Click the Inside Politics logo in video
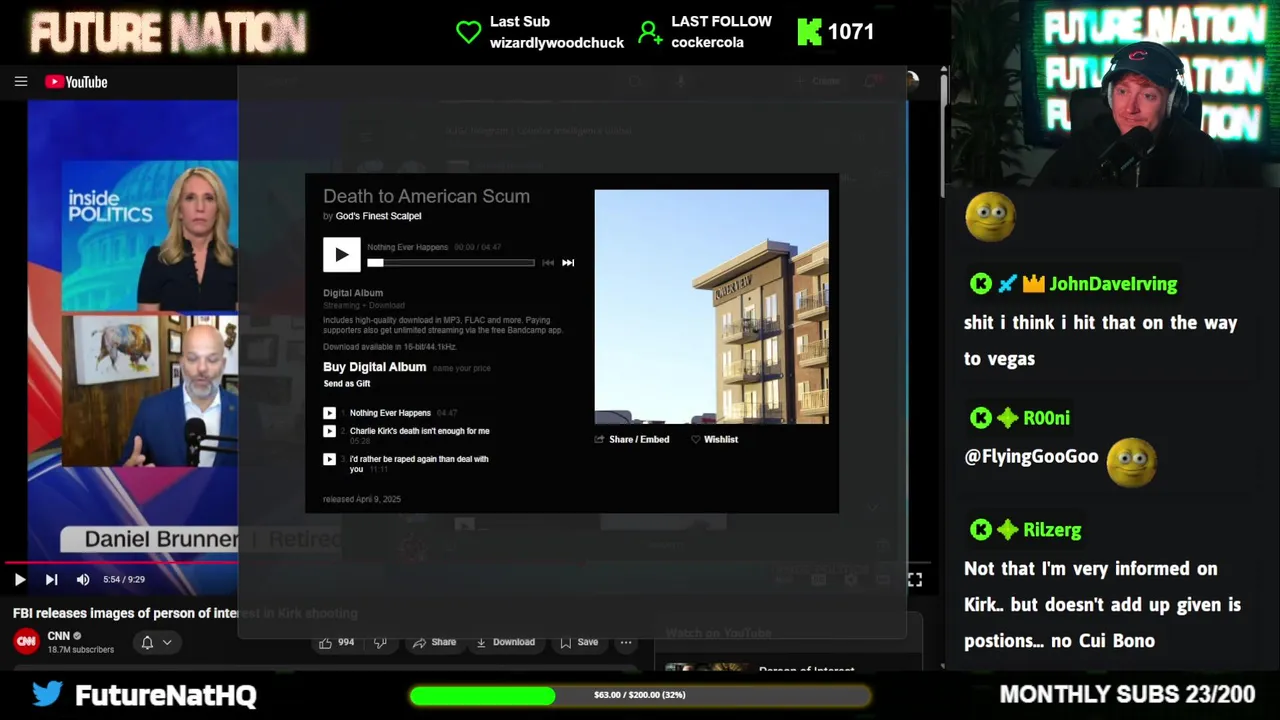1280x720 pixels. (110, 206)
